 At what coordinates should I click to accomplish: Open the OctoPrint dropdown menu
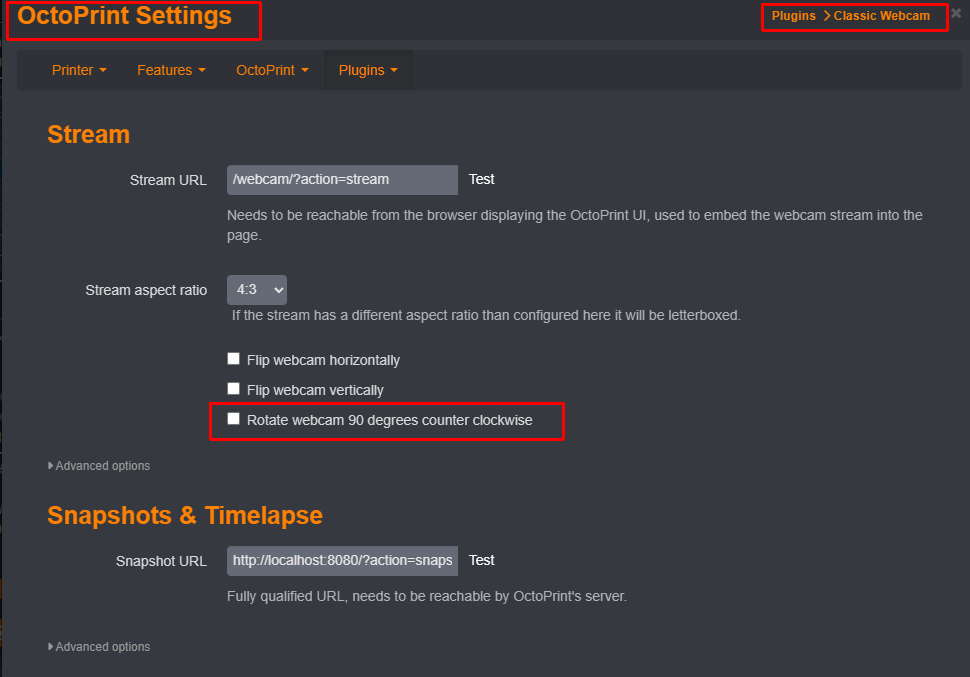pyautogui.click(x=272, y=70)
